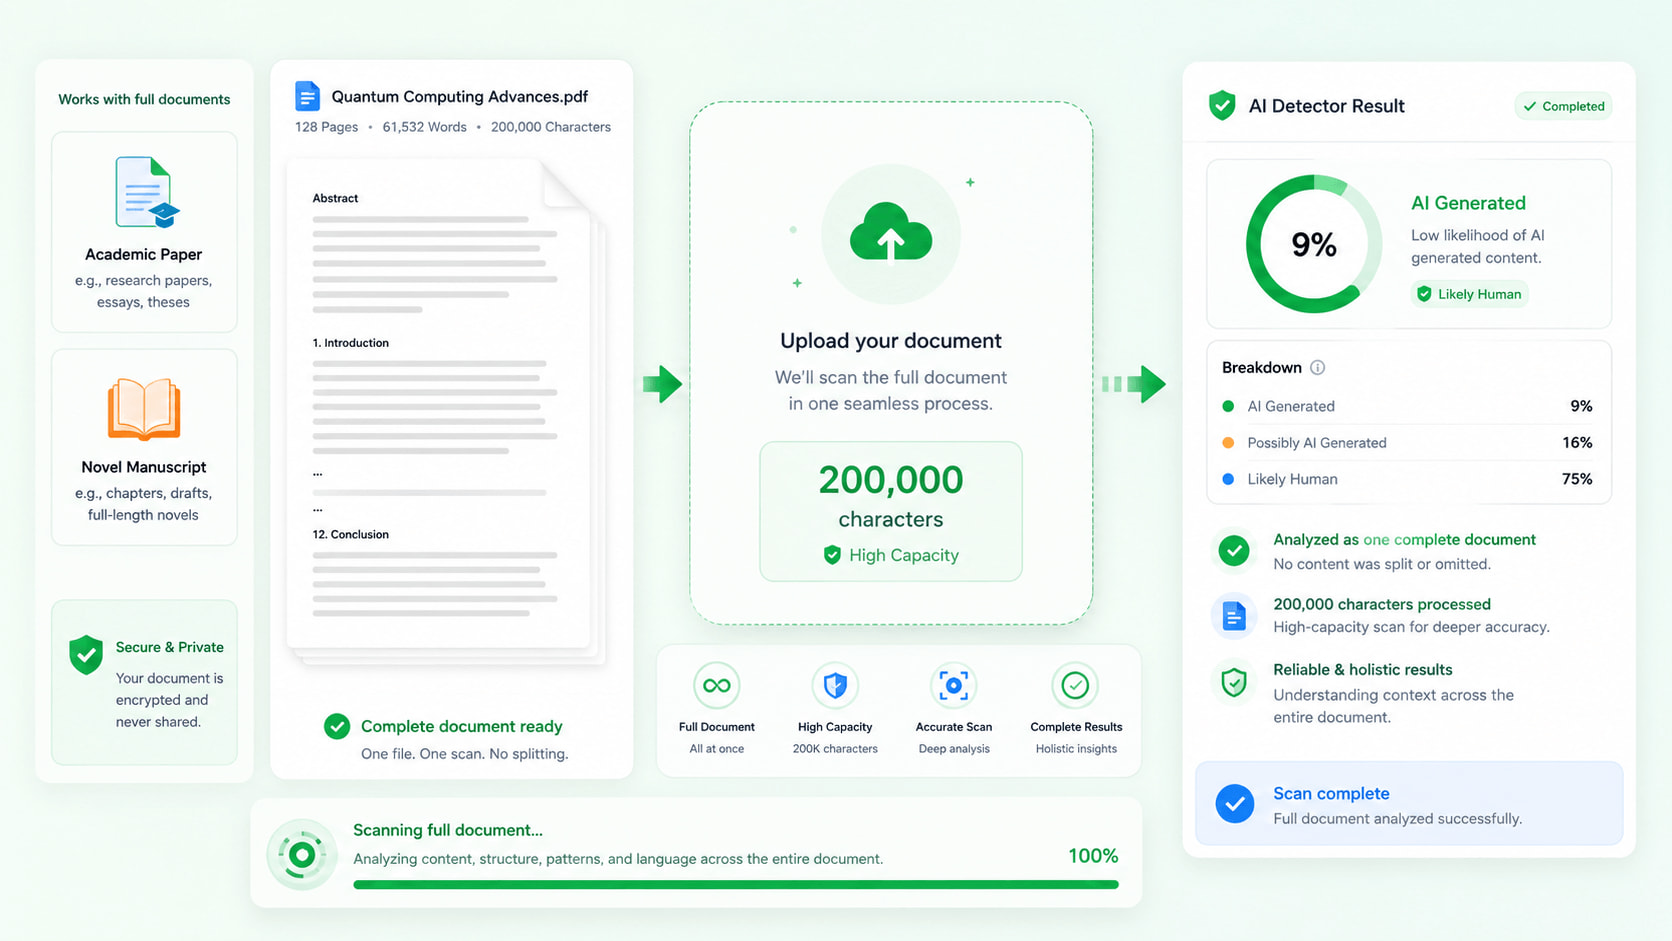Screen dimensions: 1672x941
Task: Click the Academic Paper document icon
Action: [146, 192]
